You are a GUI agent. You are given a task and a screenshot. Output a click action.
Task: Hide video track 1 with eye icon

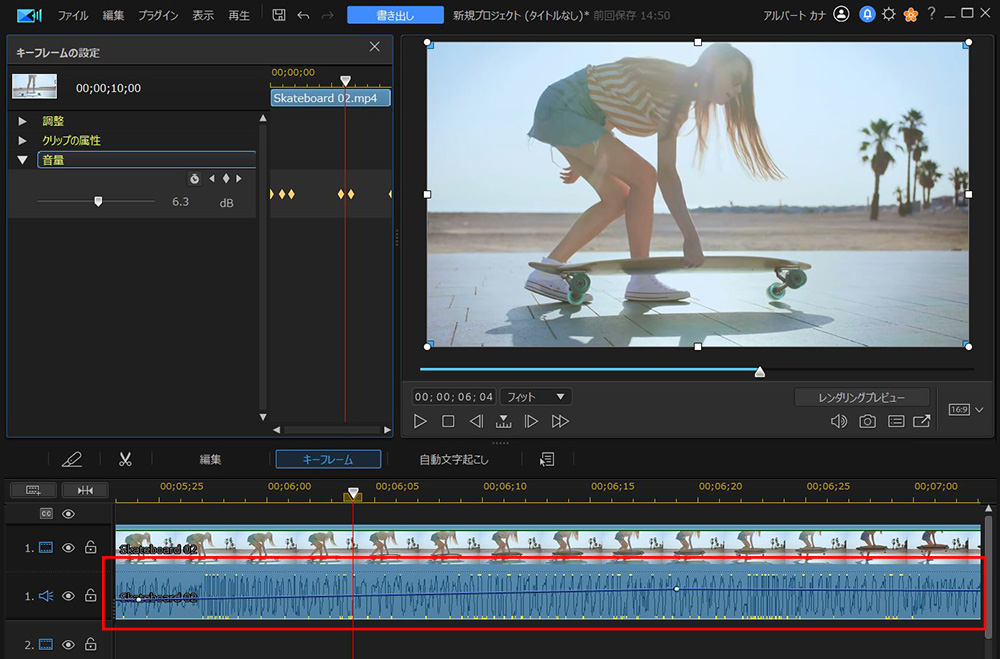[x=69, y=548]
